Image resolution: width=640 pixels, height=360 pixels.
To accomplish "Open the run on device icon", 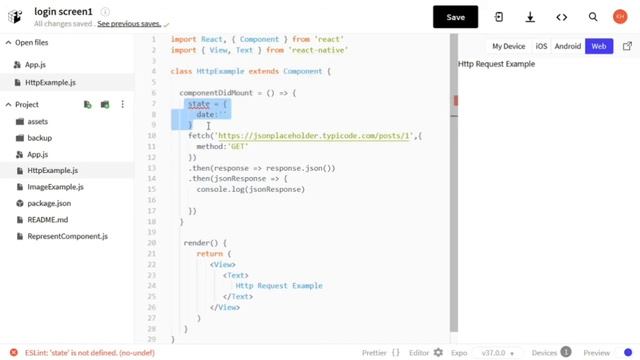I will [x=498, y=17].
